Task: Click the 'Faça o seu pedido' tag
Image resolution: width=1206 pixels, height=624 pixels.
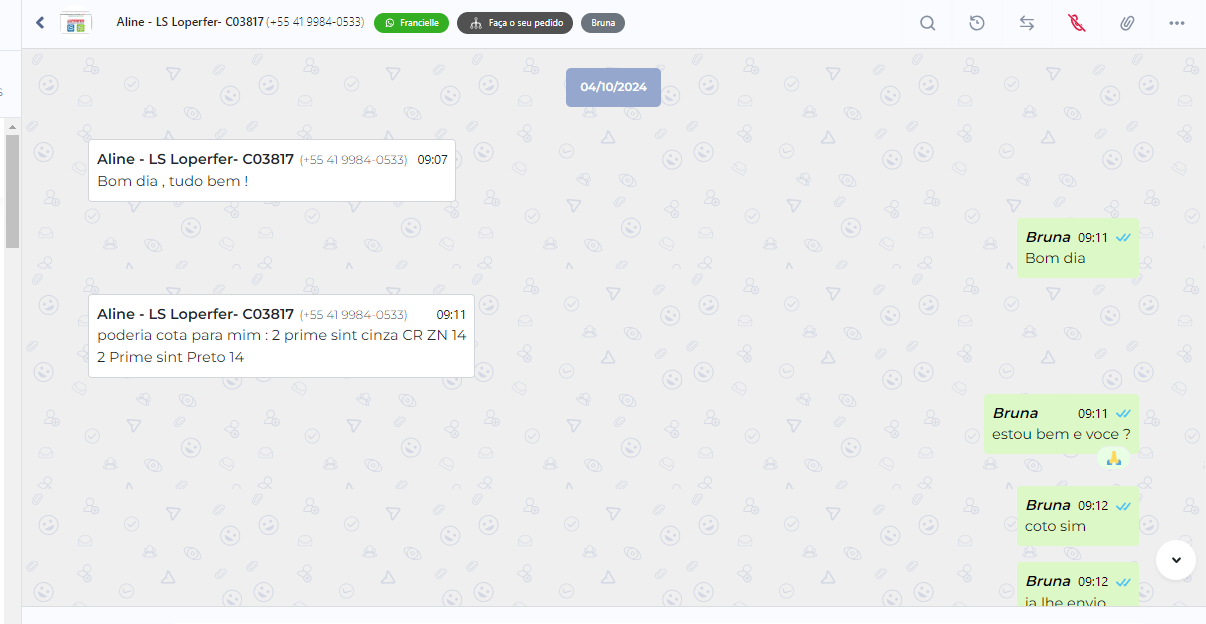Action: pos(515,22)
